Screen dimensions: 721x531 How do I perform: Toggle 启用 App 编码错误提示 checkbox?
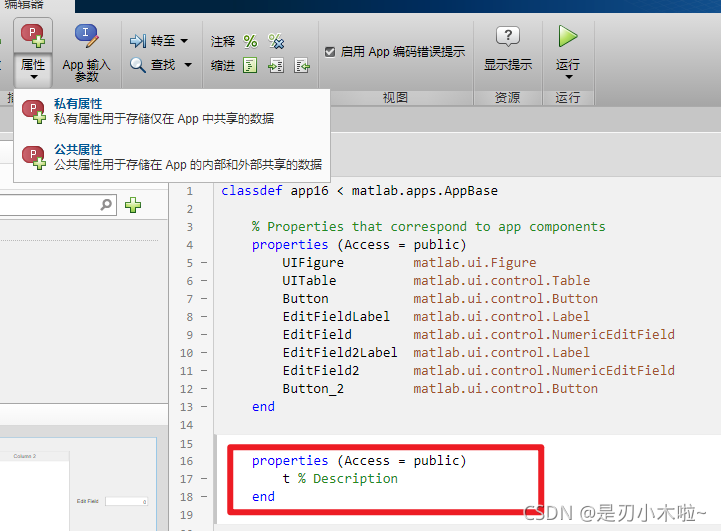330,51
